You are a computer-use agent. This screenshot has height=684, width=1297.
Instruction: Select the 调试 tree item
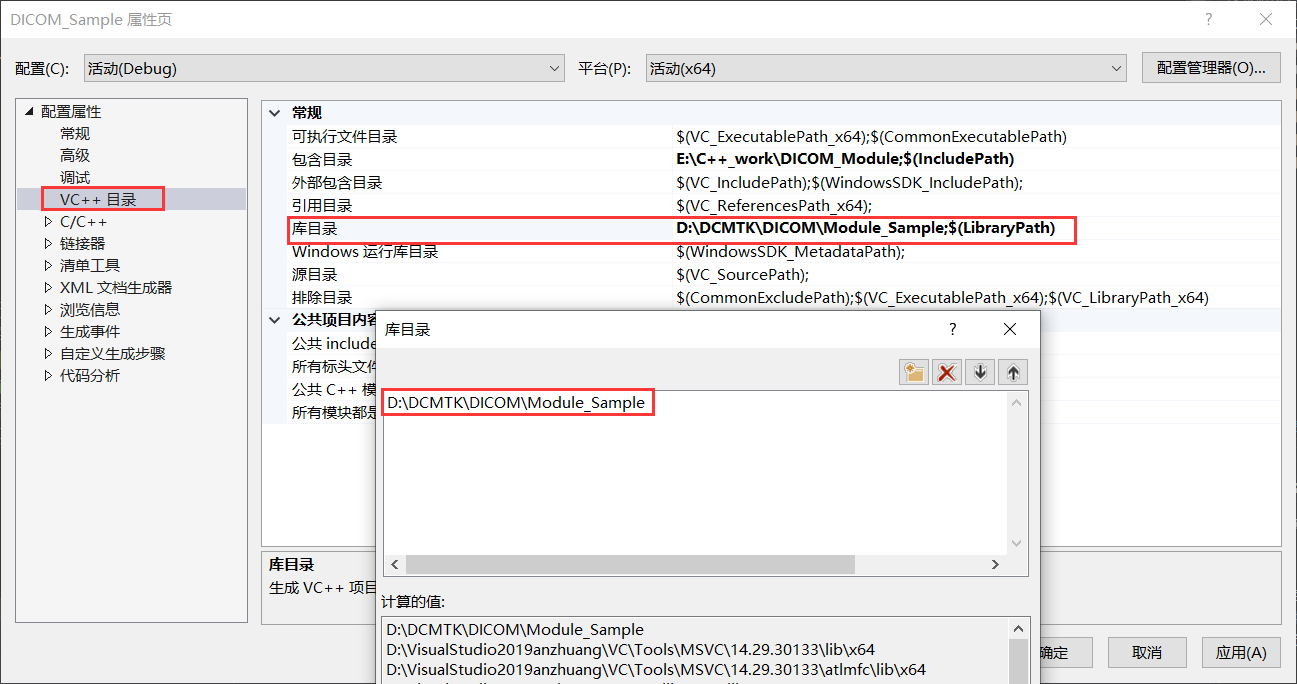coord(74,176)
